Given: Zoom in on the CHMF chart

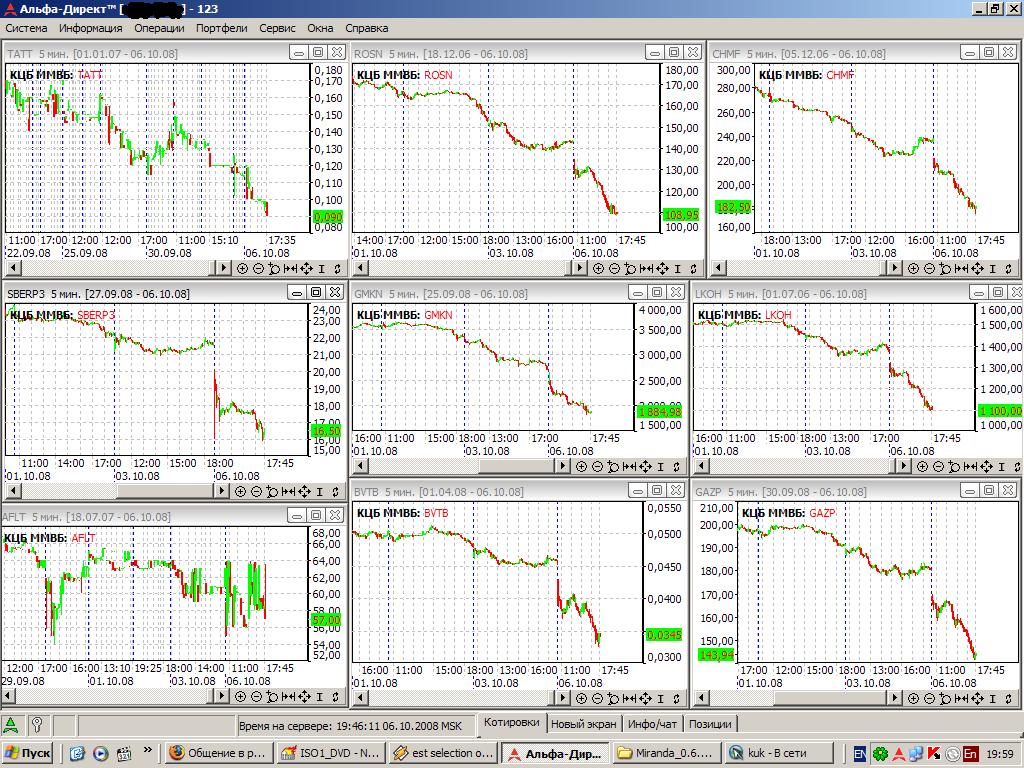Looking at the screenshot, I should tap(914, 268).
